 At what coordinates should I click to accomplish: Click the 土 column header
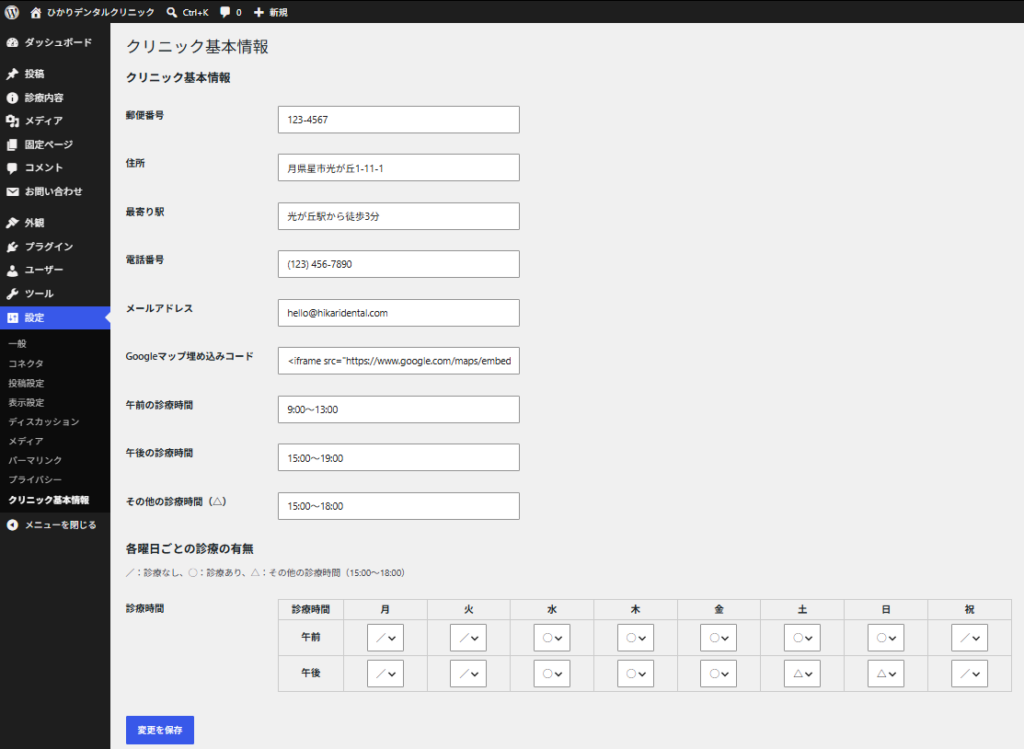pyautogui.click(x=802, y=609)
